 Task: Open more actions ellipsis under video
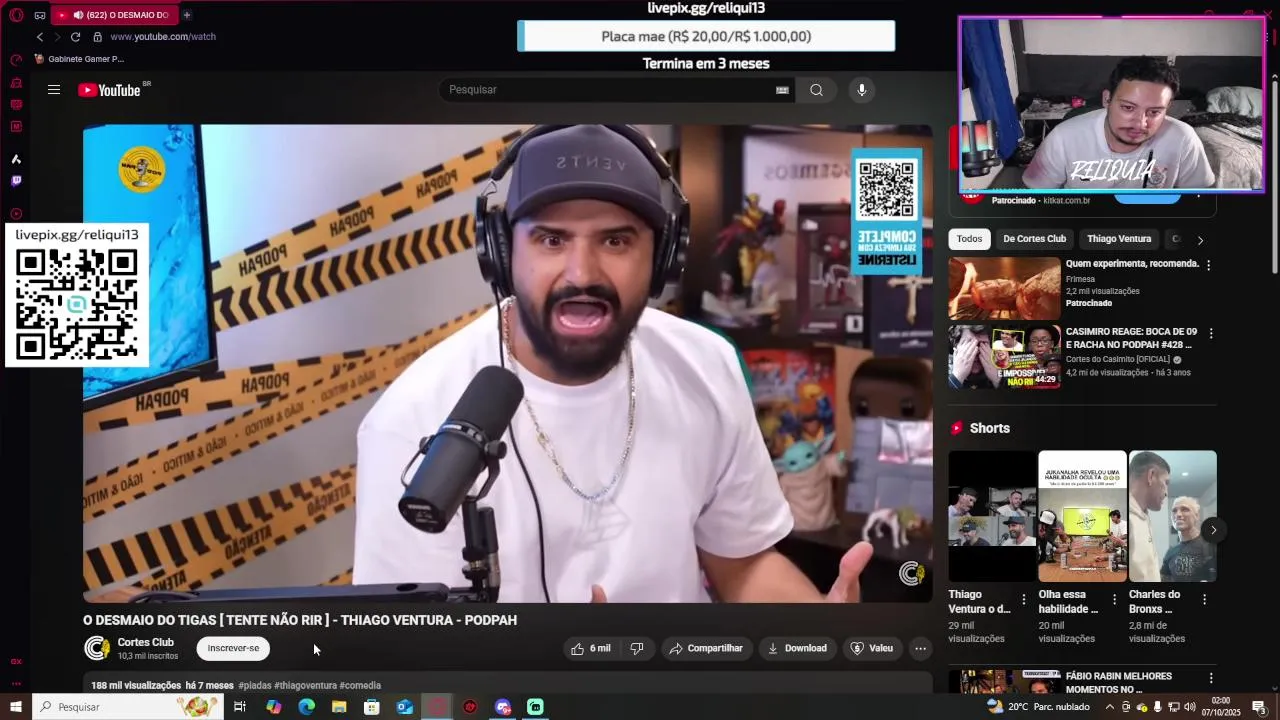920,648
